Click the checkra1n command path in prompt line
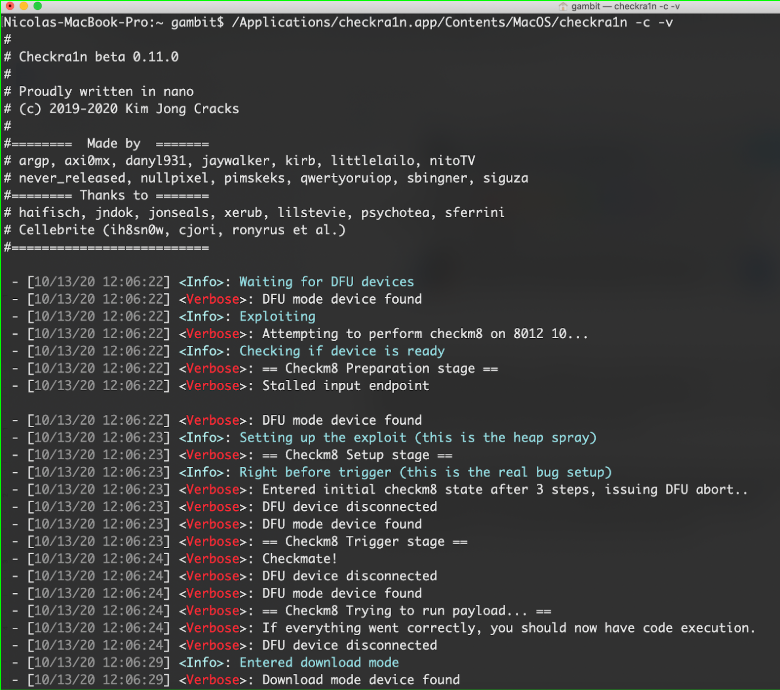Image resolution: width=780 pixels, height=690 pixels. (x=452, y=22)
